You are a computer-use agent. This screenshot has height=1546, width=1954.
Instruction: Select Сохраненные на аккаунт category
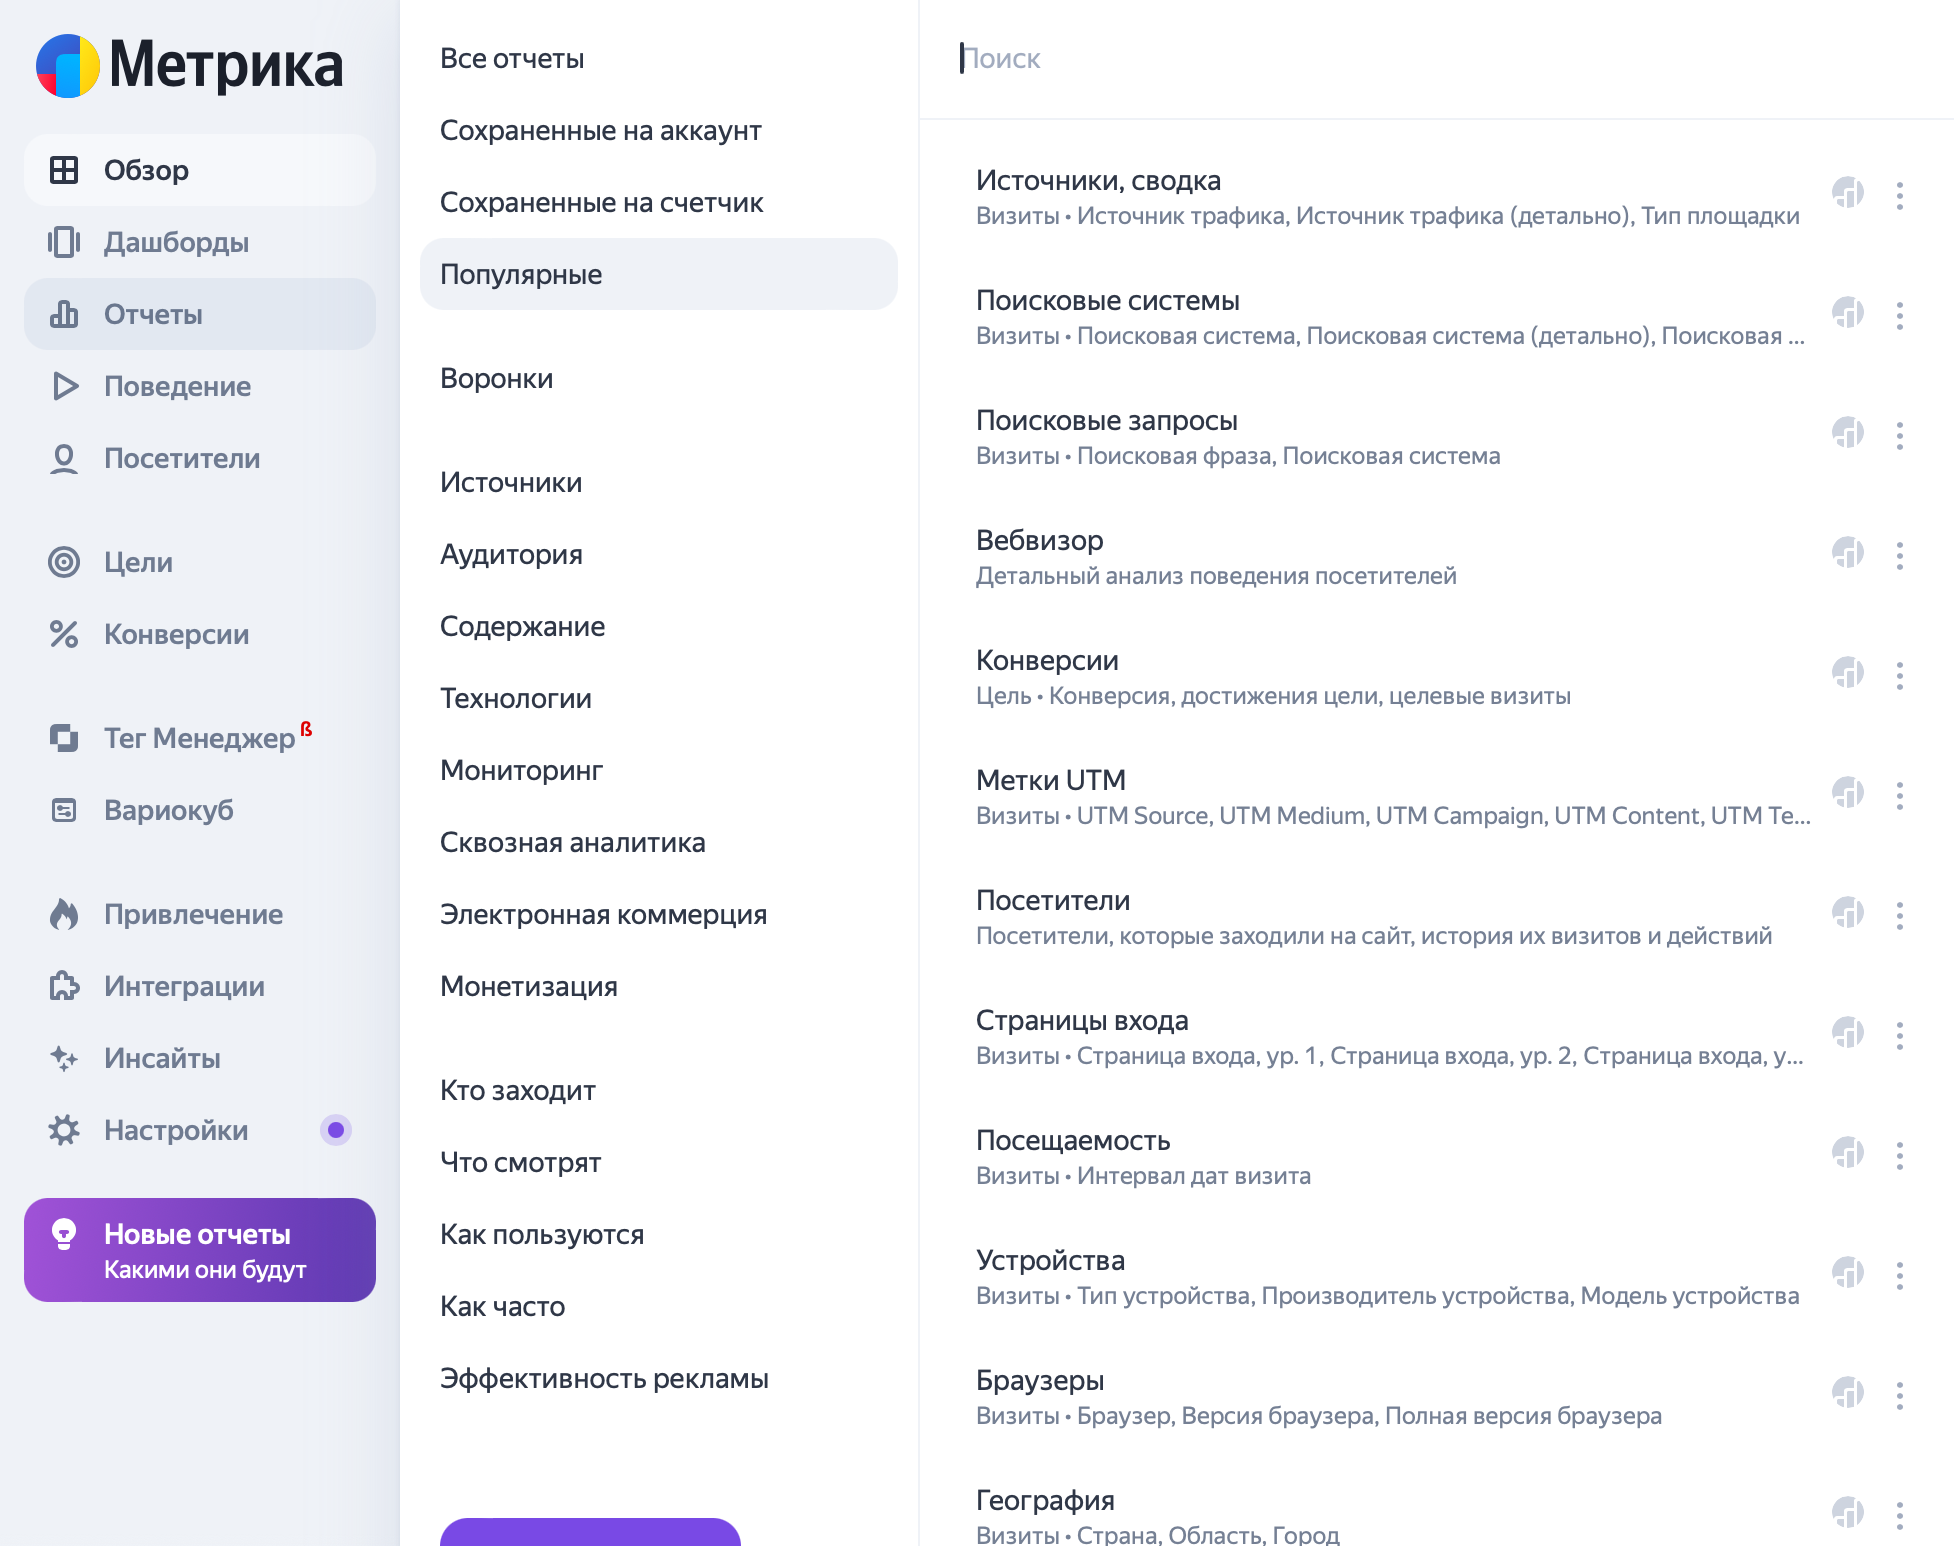[600, 130]
